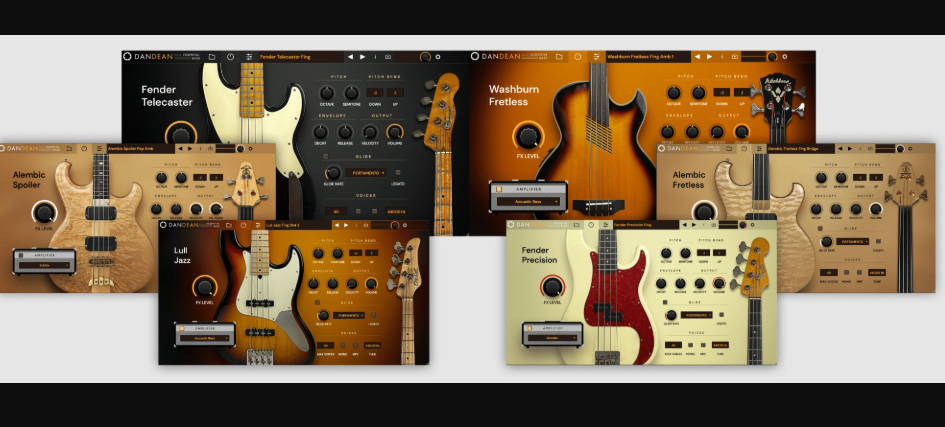Click the master volume knob in Washburn Fretless toolbar
The width and height of the screenshot is (945, 427).
(x=772, y=57)
